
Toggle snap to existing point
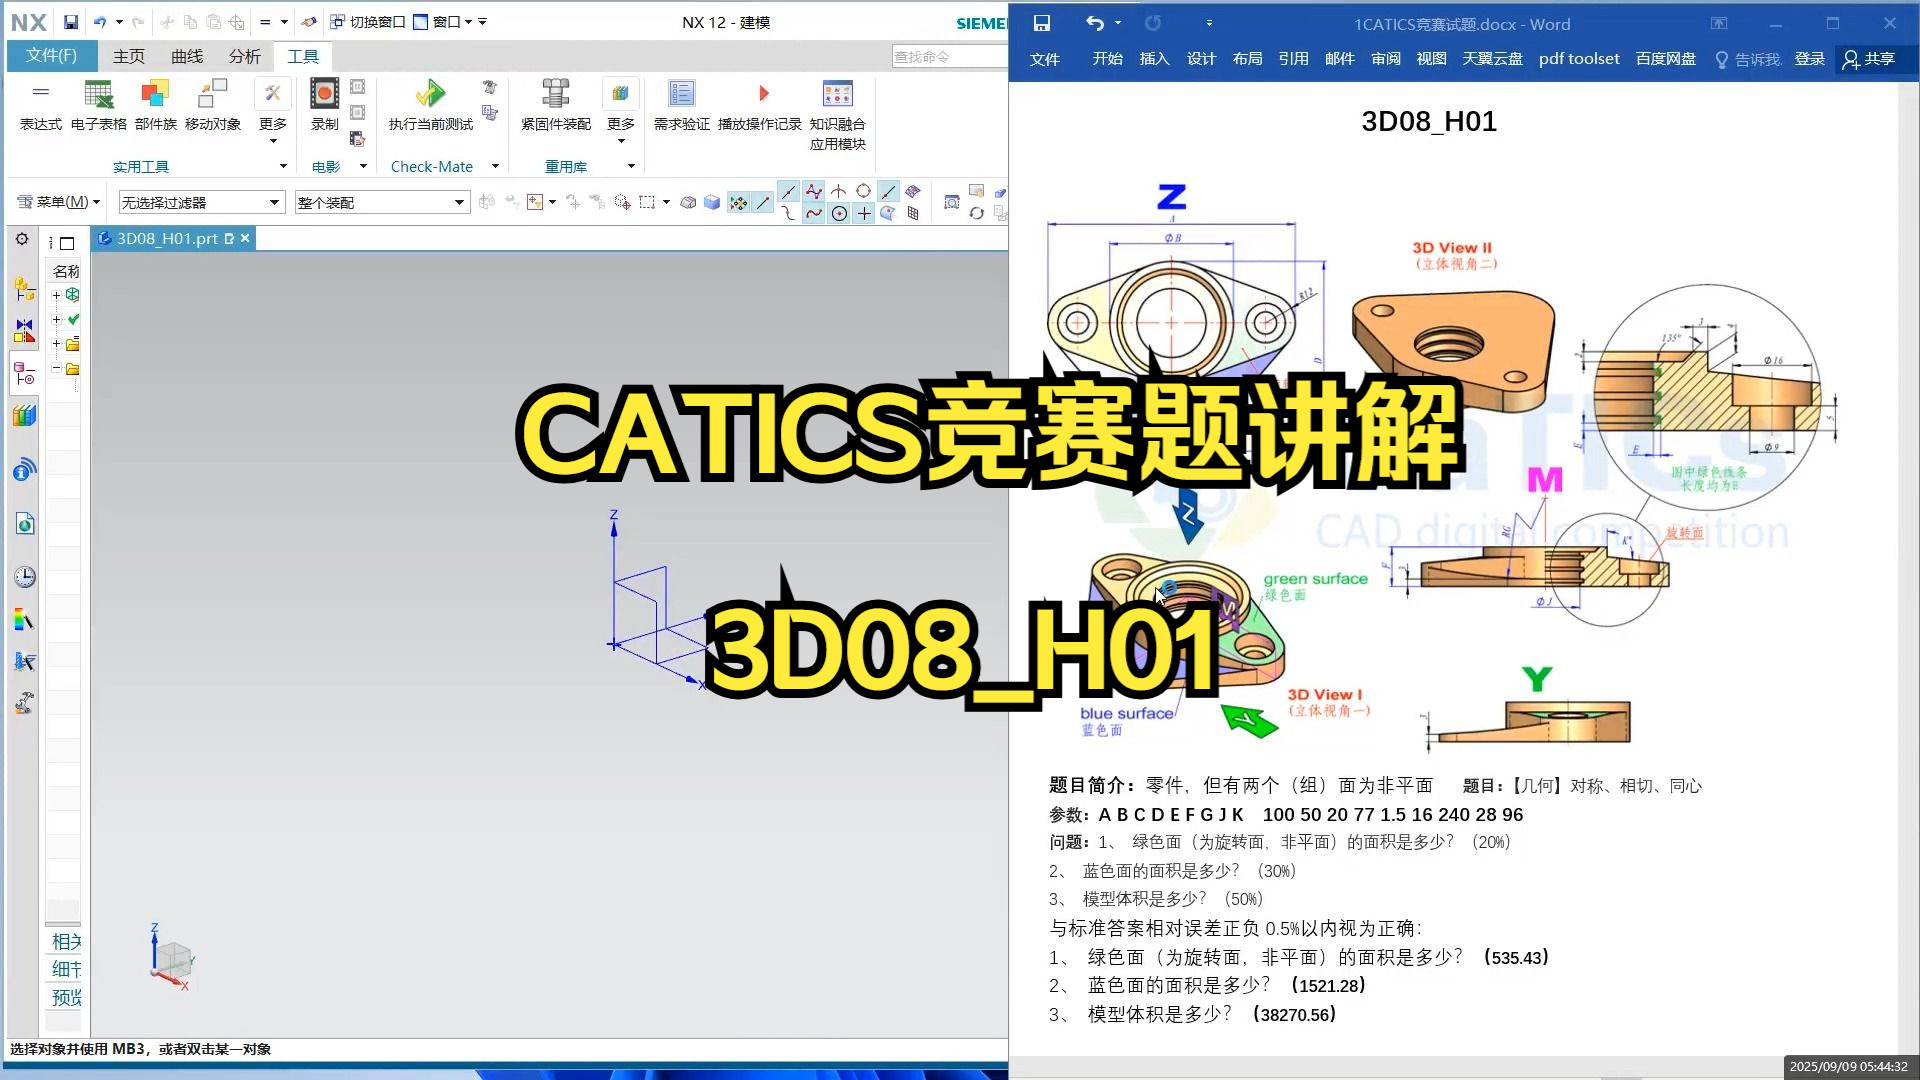[x=864, y=213]
